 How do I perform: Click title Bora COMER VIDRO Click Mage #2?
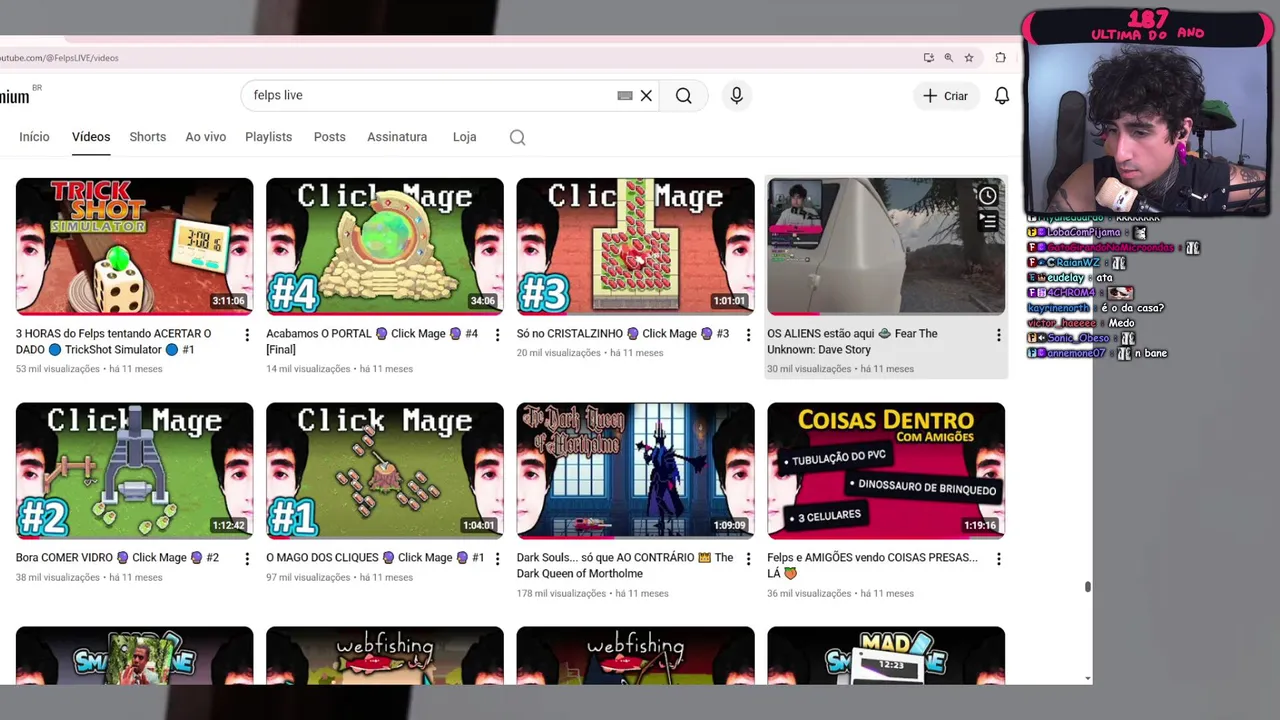[x=117, y=558]
